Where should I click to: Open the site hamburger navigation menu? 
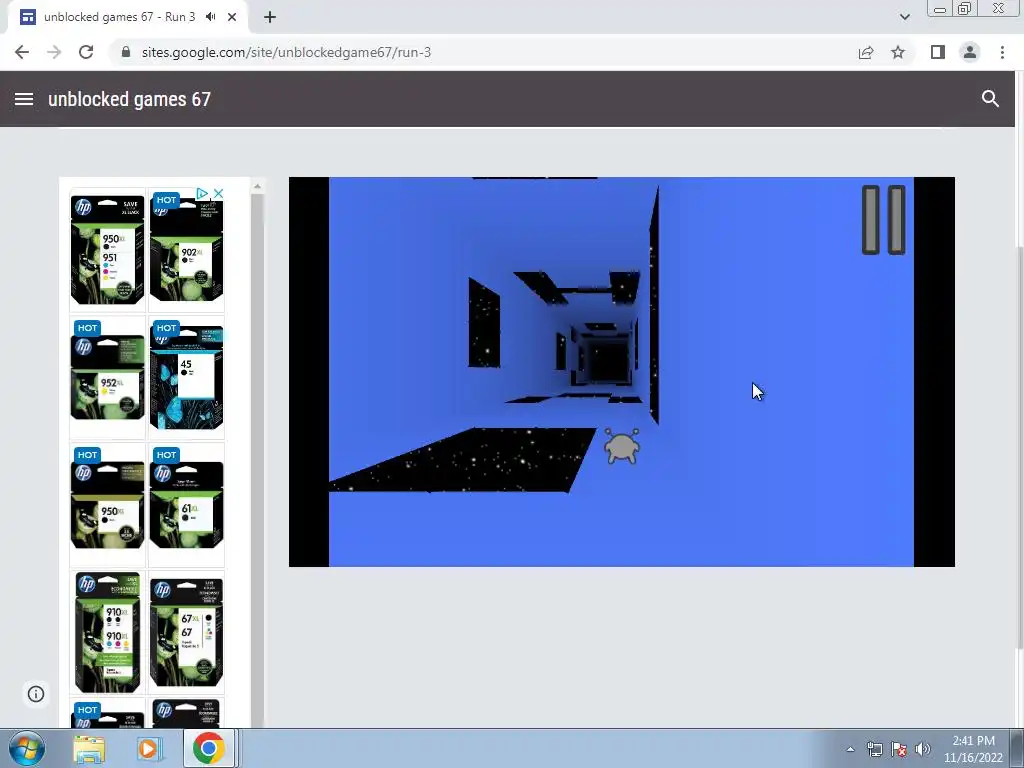[x=24, y=99]
